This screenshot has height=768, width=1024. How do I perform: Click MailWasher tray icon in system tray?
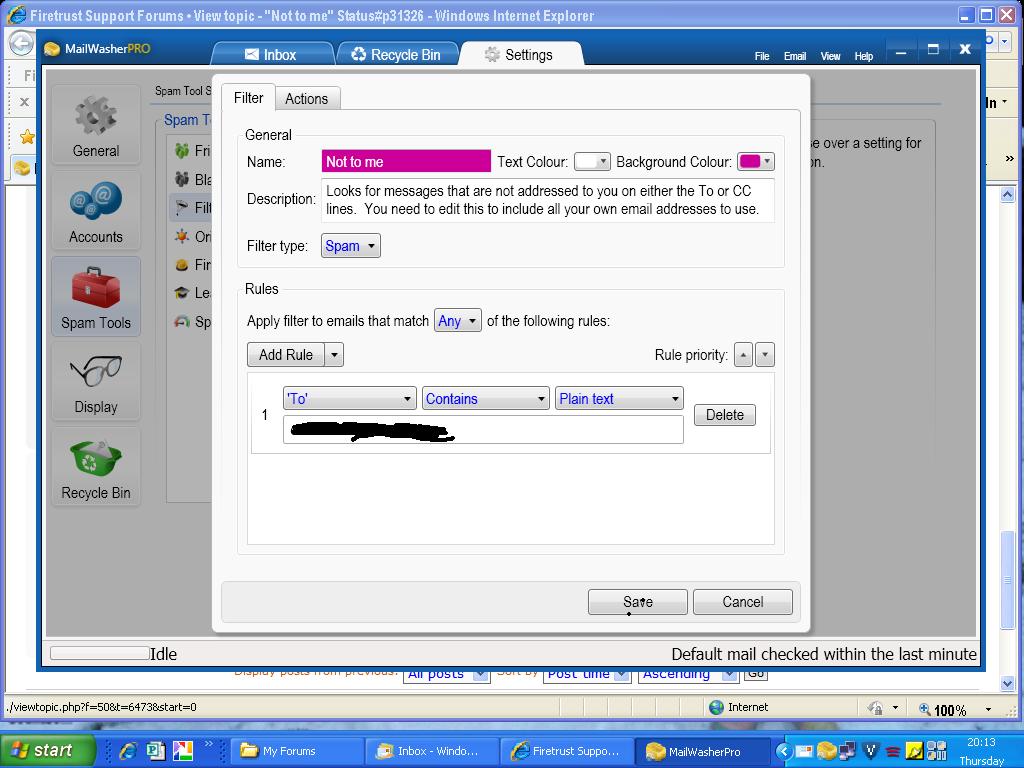coord(826,751)
